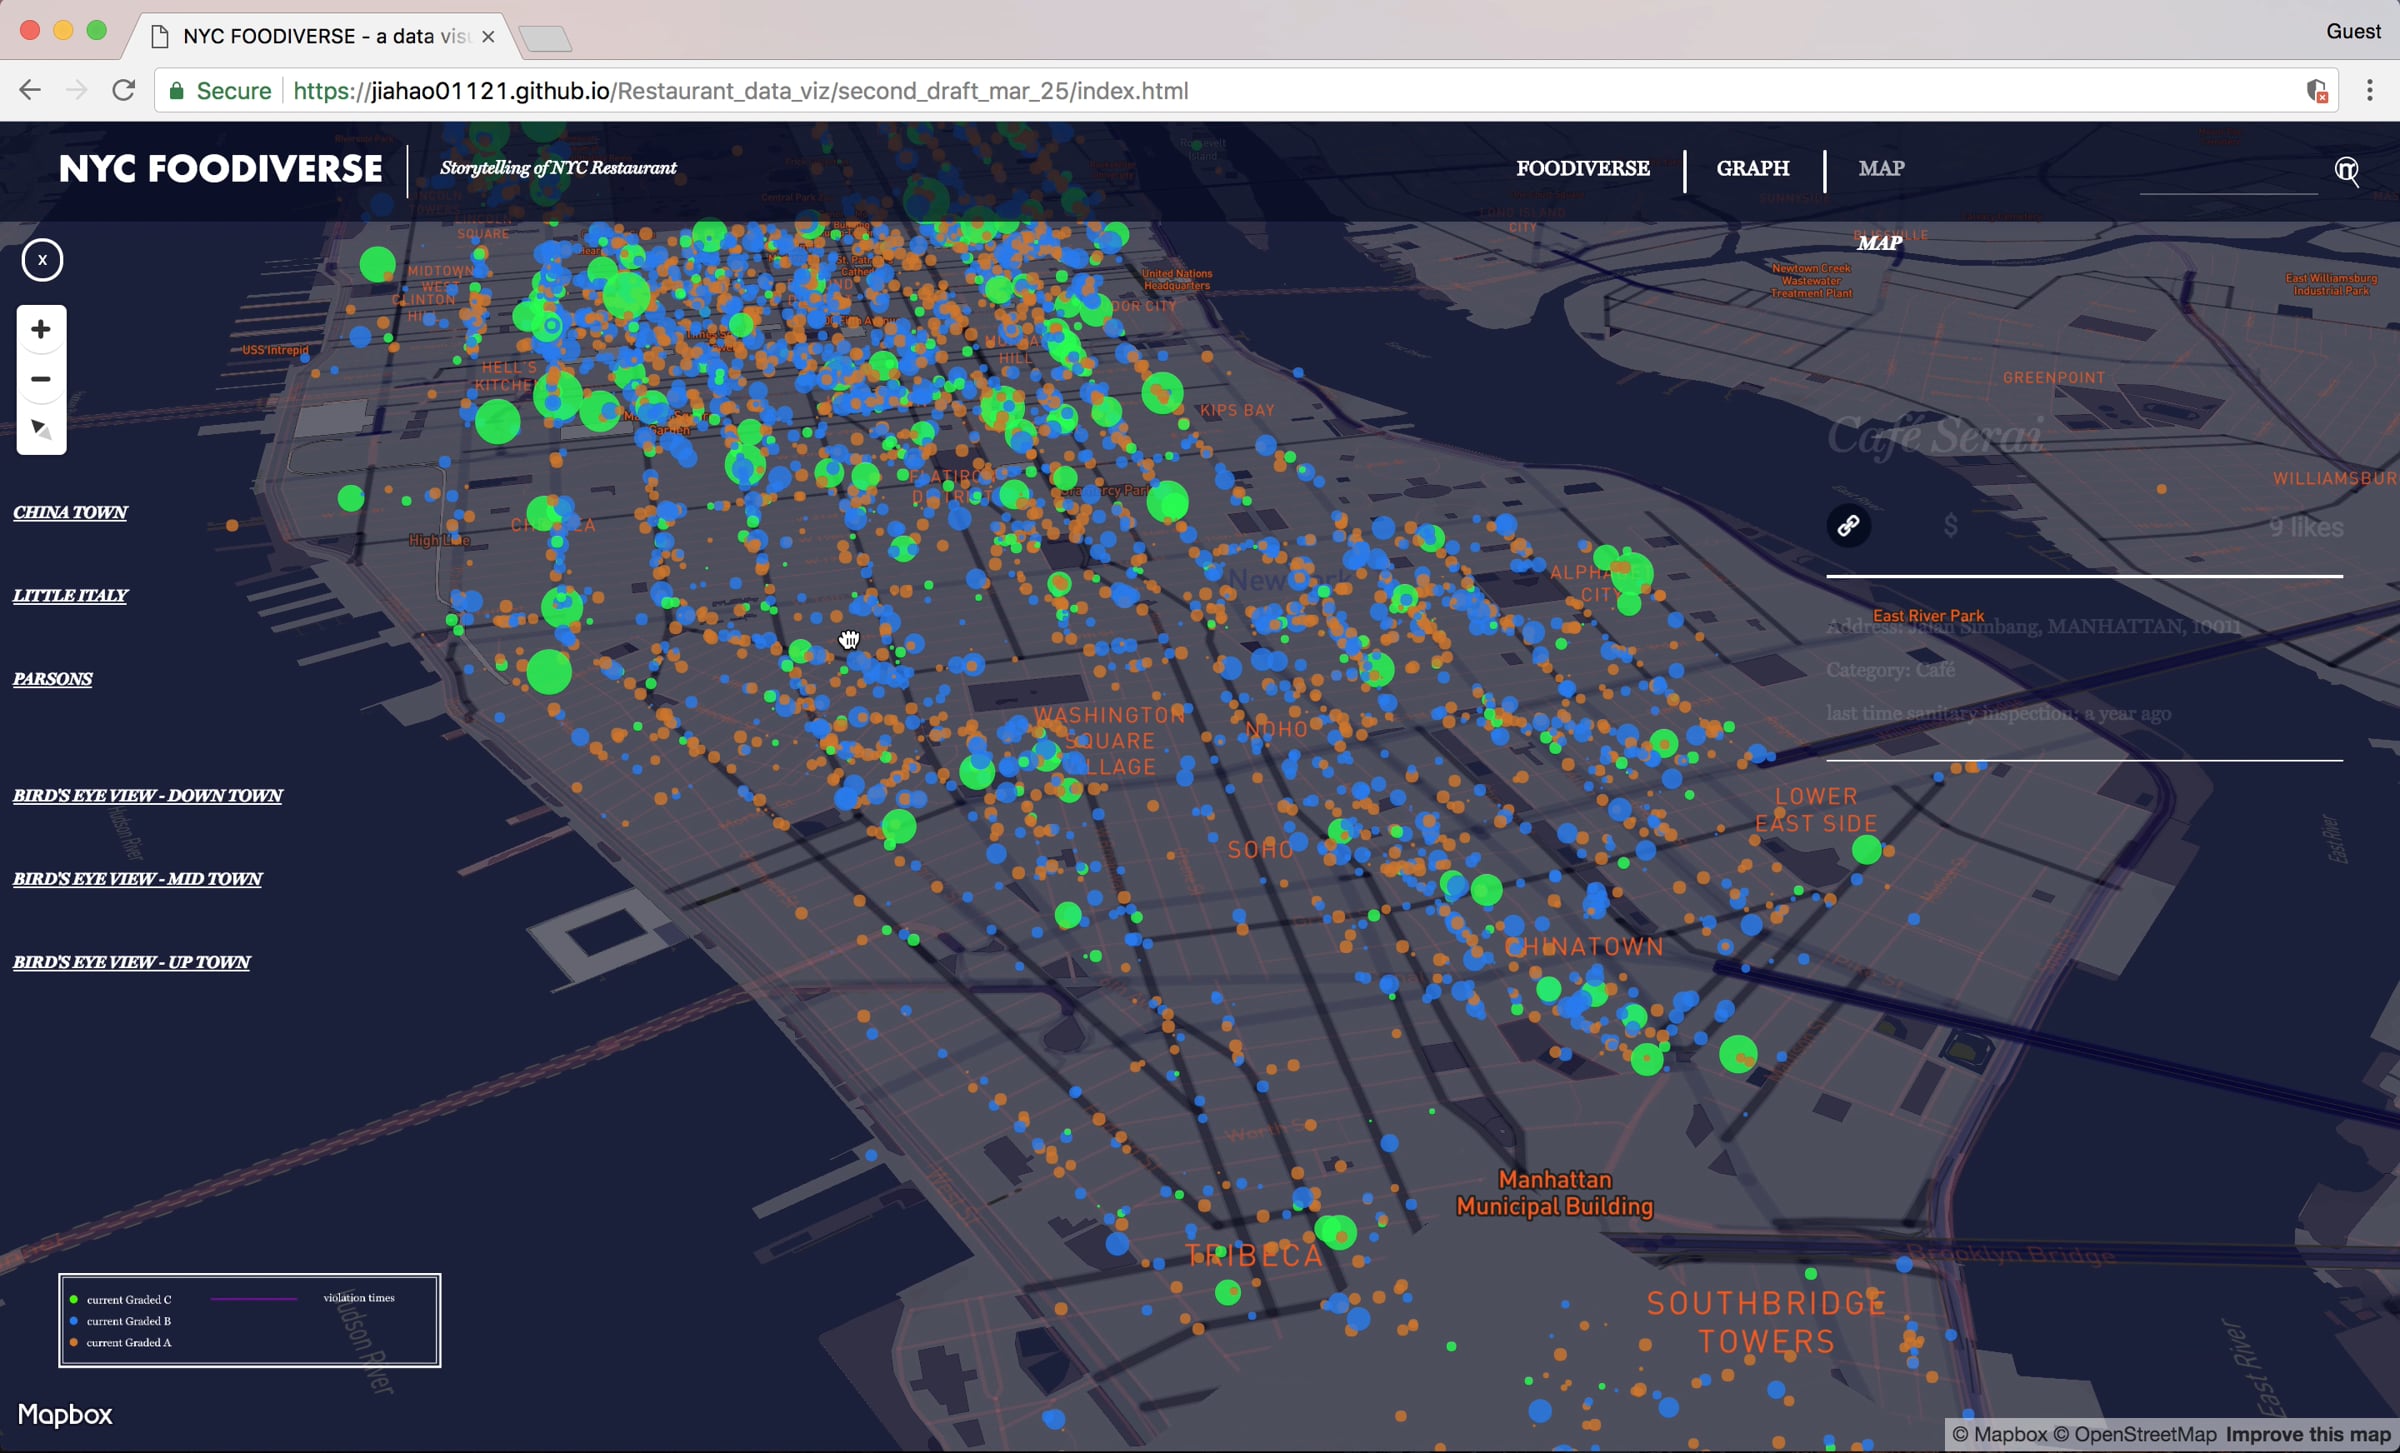This screenshot has height=1453, width=2400.
Task: Click the "TRIBECA" neighborhood label
Action: click(1255, 1256)
